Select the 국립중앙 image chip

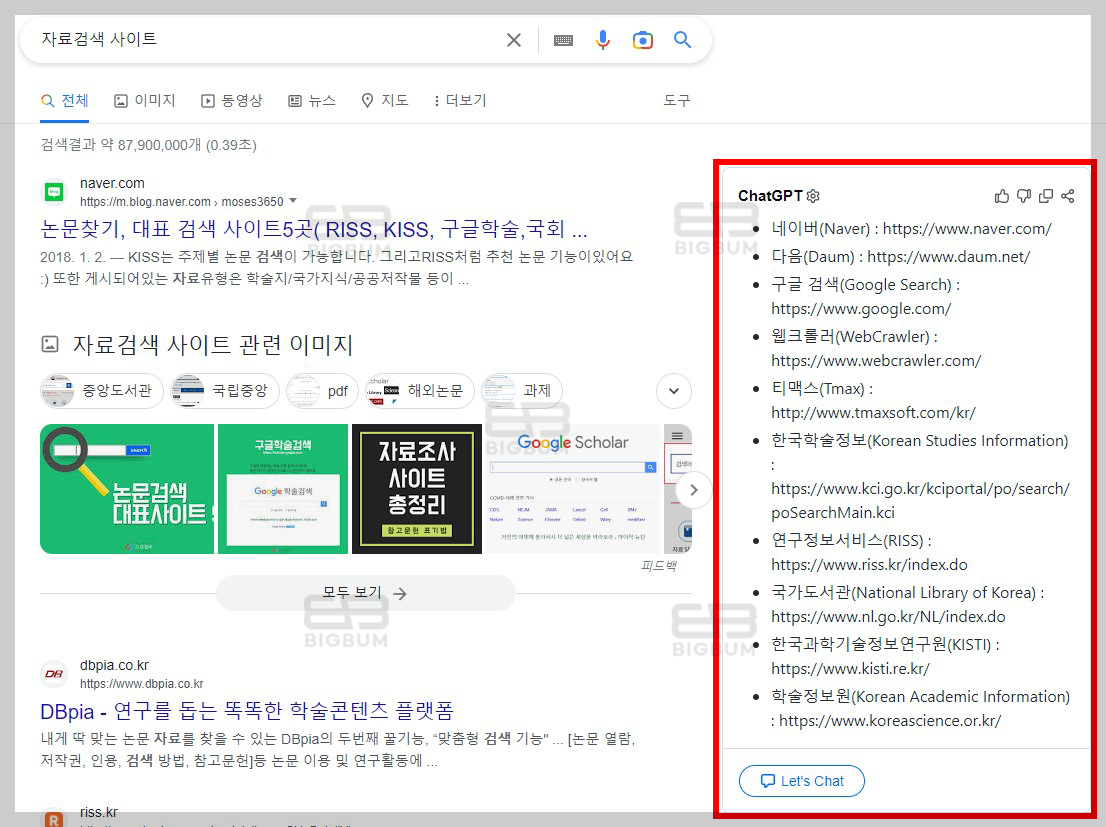(x=225, y=391)
